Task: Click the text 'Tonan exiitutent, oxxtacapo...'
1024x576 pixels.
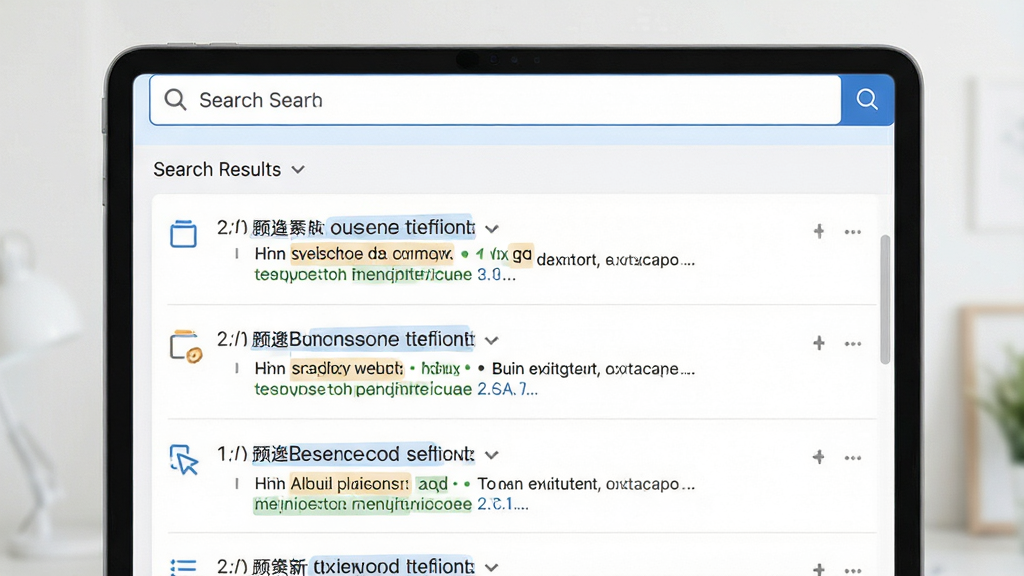Action: pos(586,484)
